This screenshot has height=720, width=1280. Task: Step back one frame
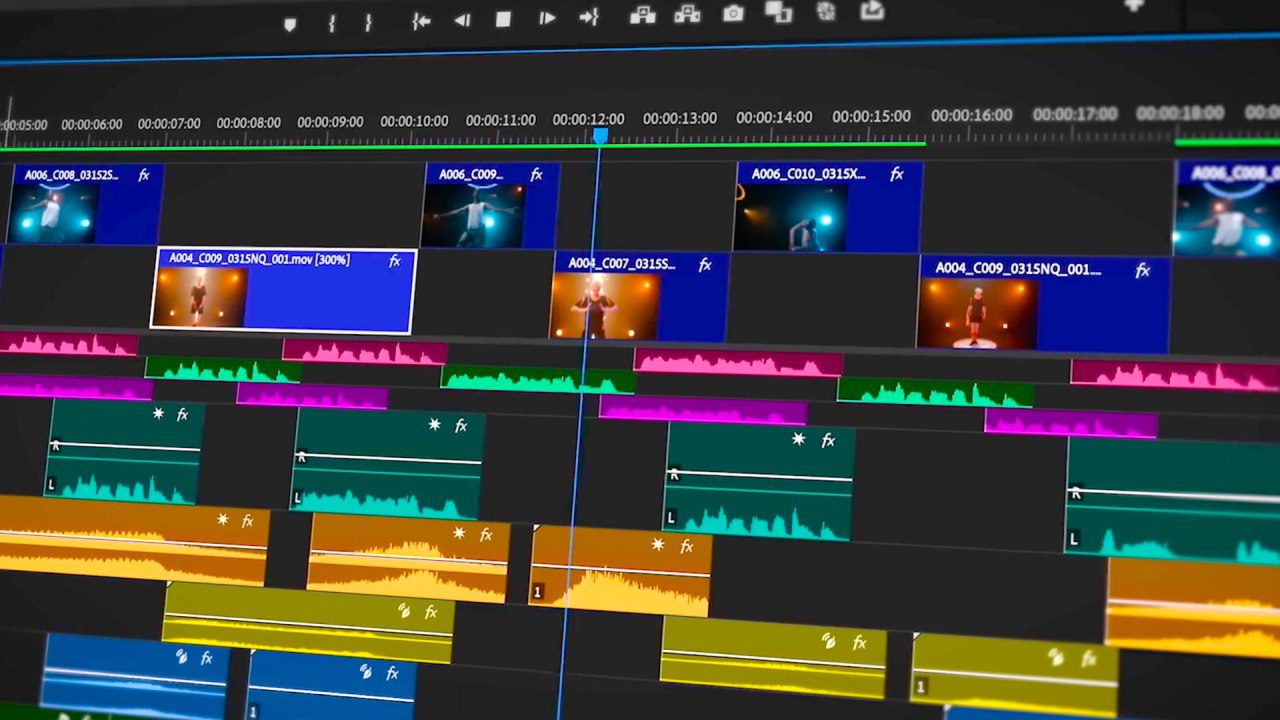coord(462,20)
